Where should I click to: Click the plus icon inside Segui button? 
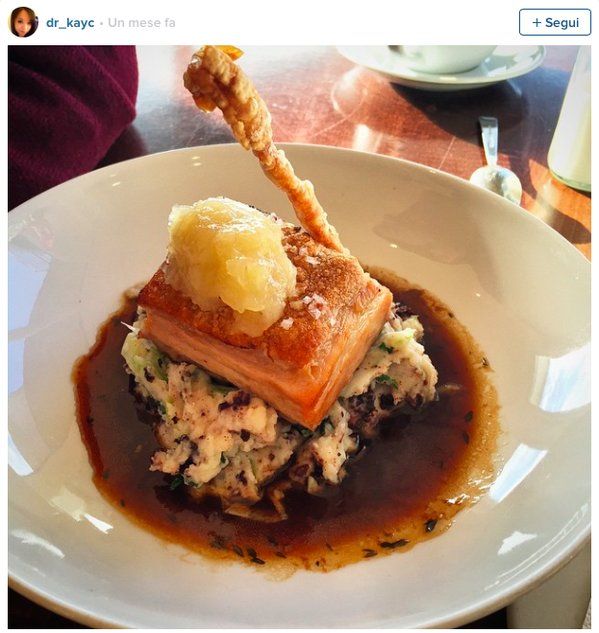coord(536,23)
